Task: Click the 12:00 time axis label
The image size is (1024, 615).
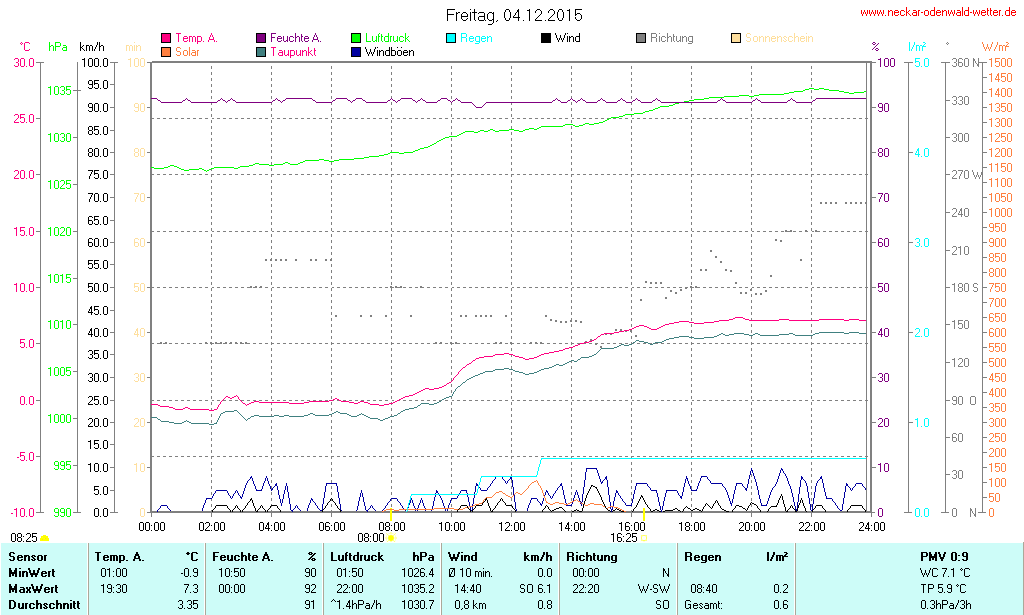Action: coord(512,526)
